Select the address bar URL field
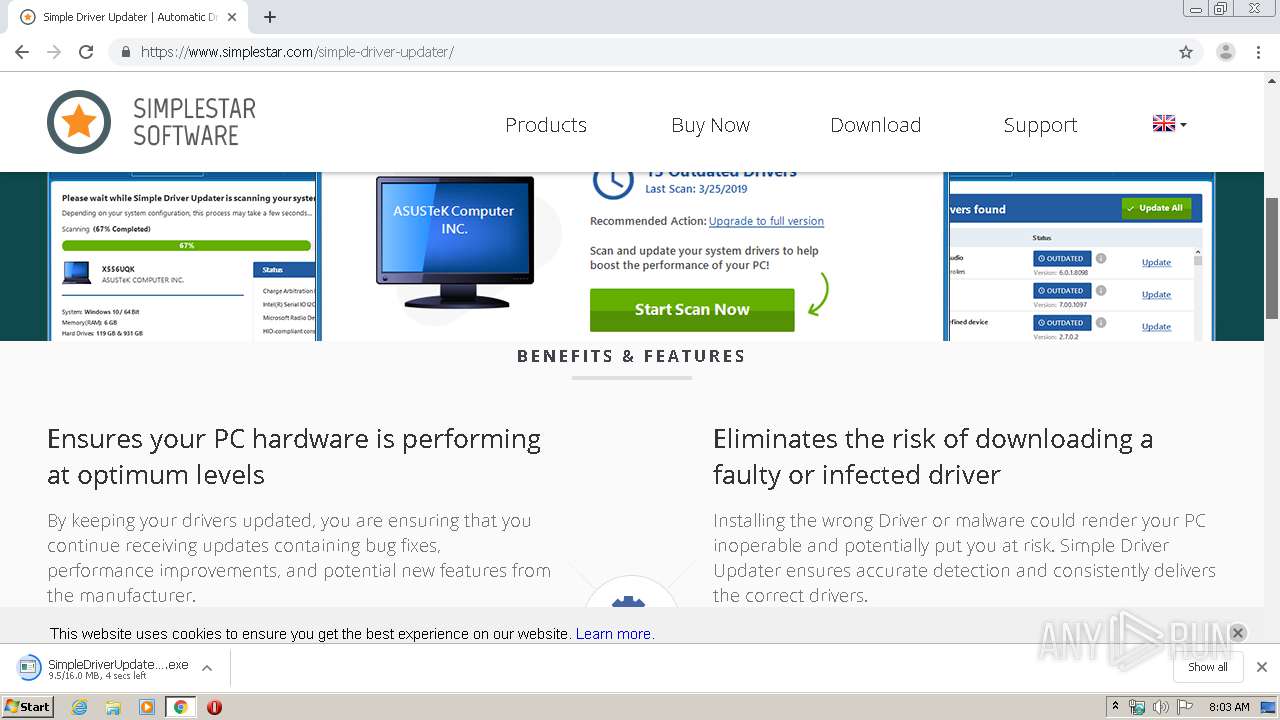 click(655, 52)
